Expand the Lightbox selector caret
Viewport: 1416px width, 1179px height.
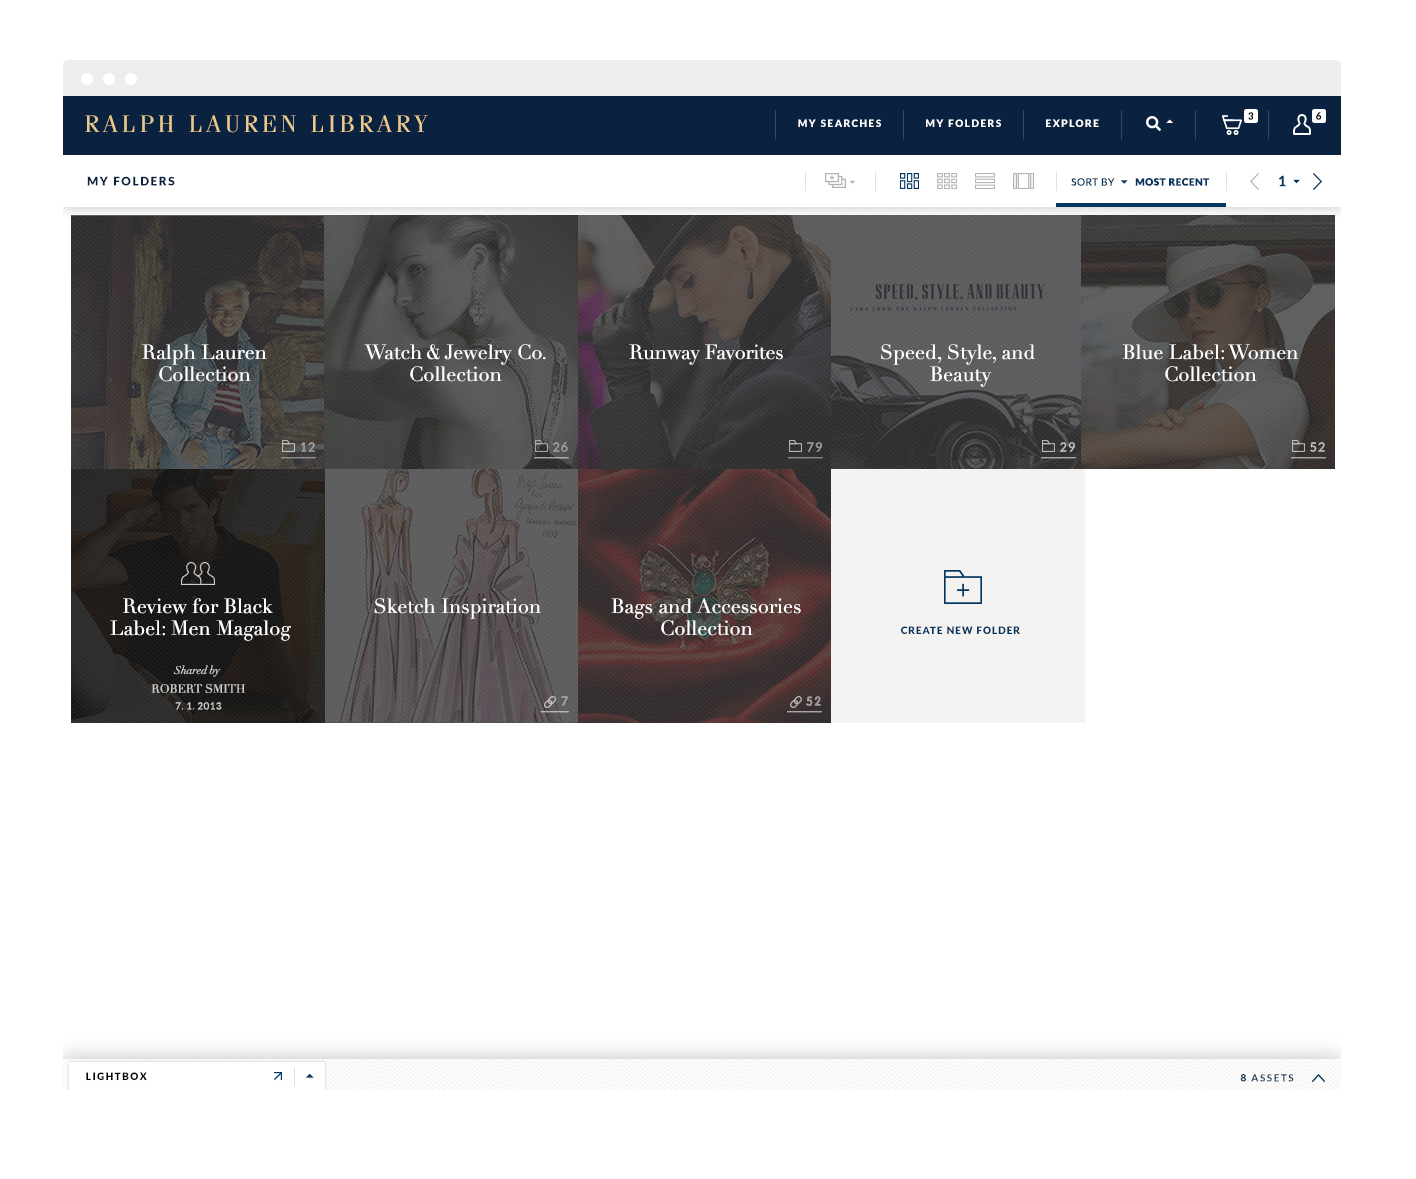(310, 1076)
